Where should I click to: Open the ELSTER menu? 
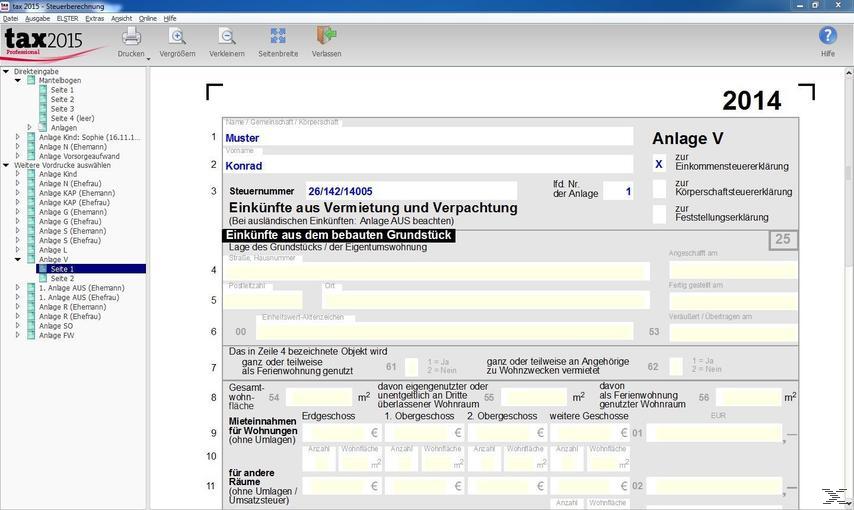[x=67, y=18]
